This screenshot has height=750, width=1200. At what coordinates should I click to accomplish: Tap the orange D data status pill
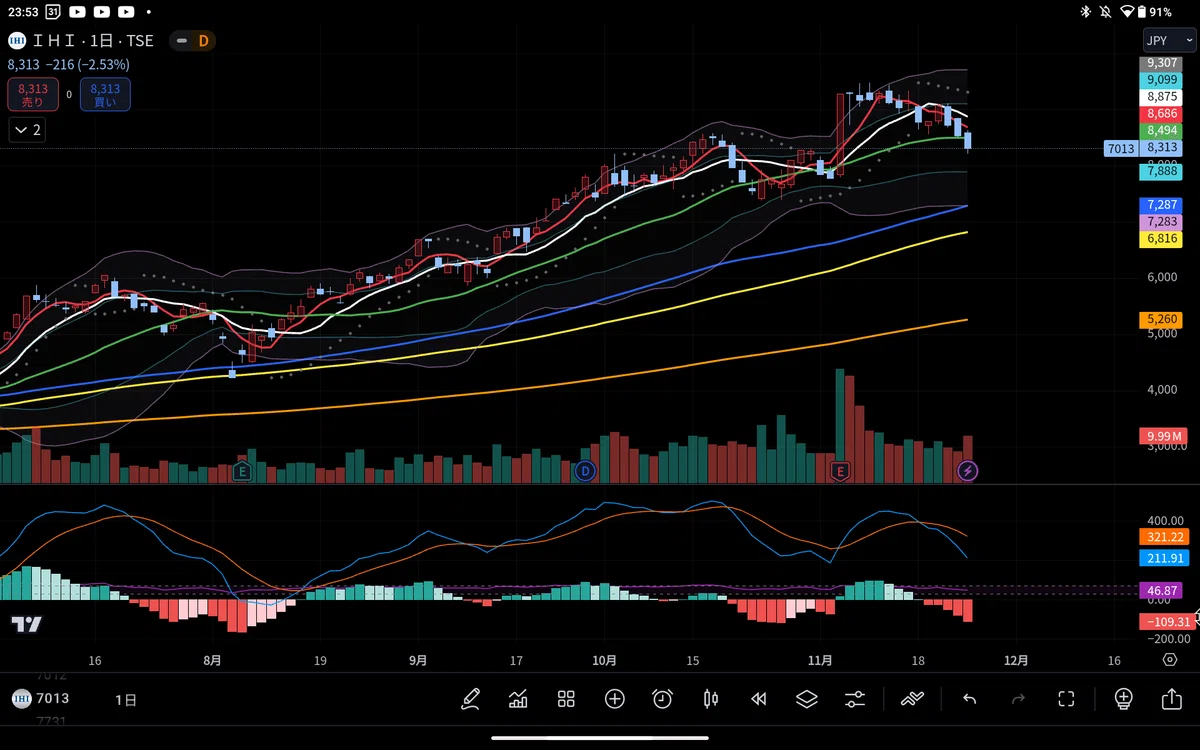click(x=193, y=41)
